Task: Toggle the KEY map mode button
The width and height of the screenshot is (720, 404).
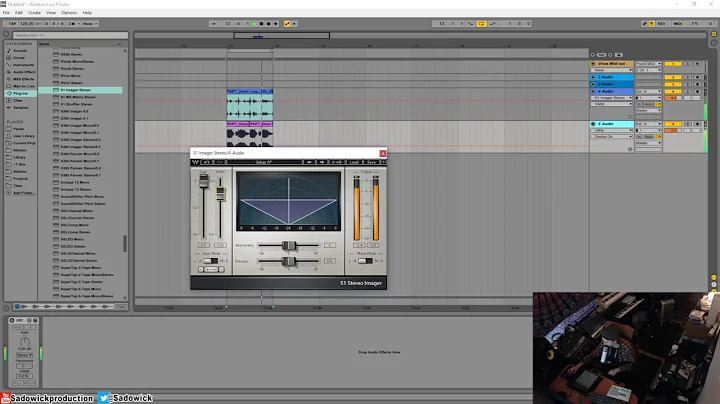Action: tap(662, 23)
